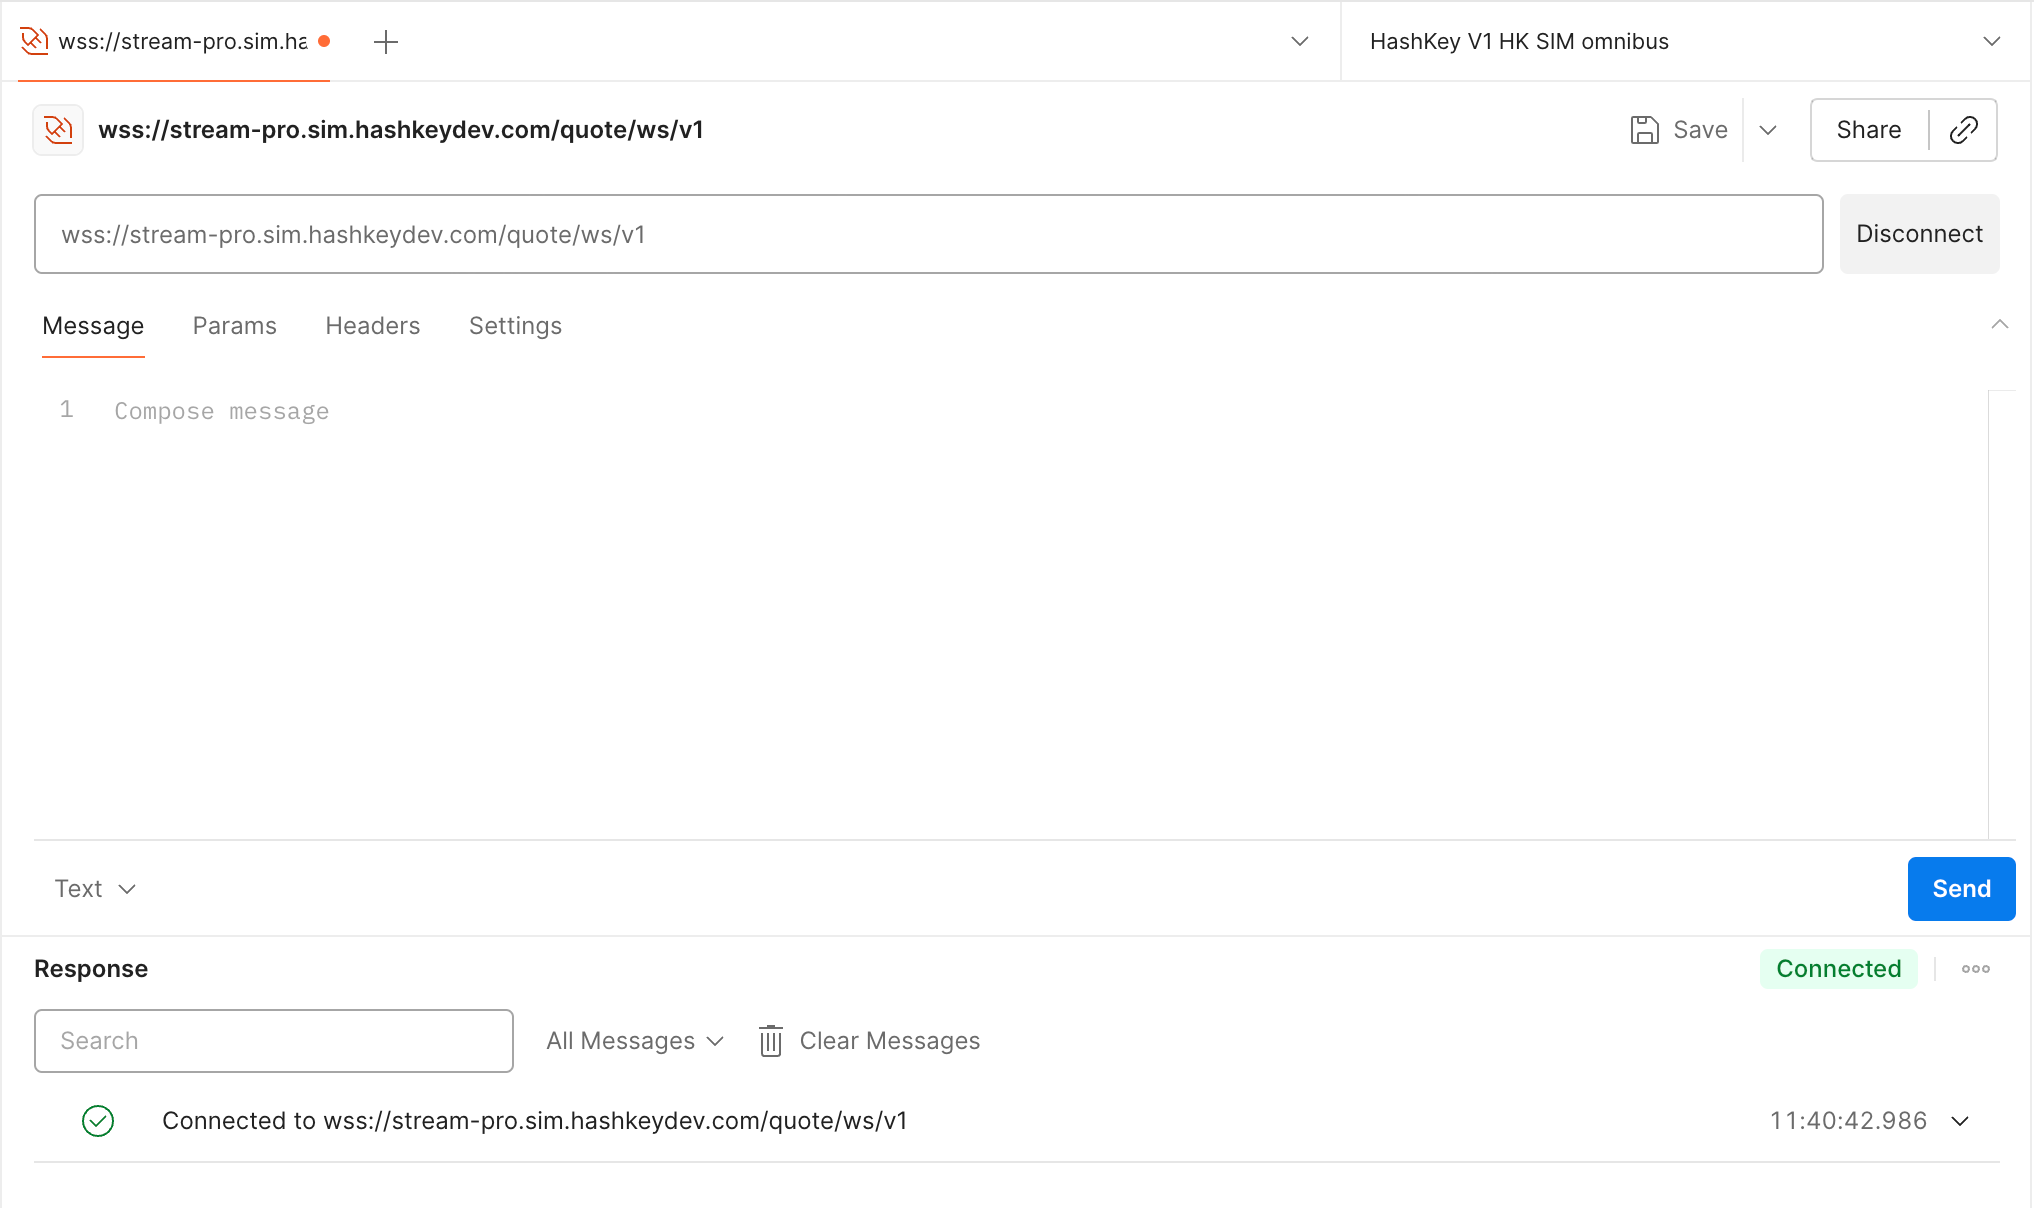The image size is (2034, 1208).
Task: Open the Text message format dropdown
Action: pyautogui.click(x=95, y=889)
